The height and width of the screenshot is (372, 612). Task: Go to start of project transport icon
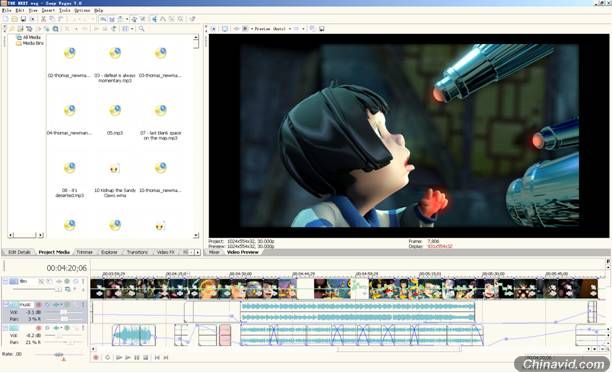(x=157, y=357)
